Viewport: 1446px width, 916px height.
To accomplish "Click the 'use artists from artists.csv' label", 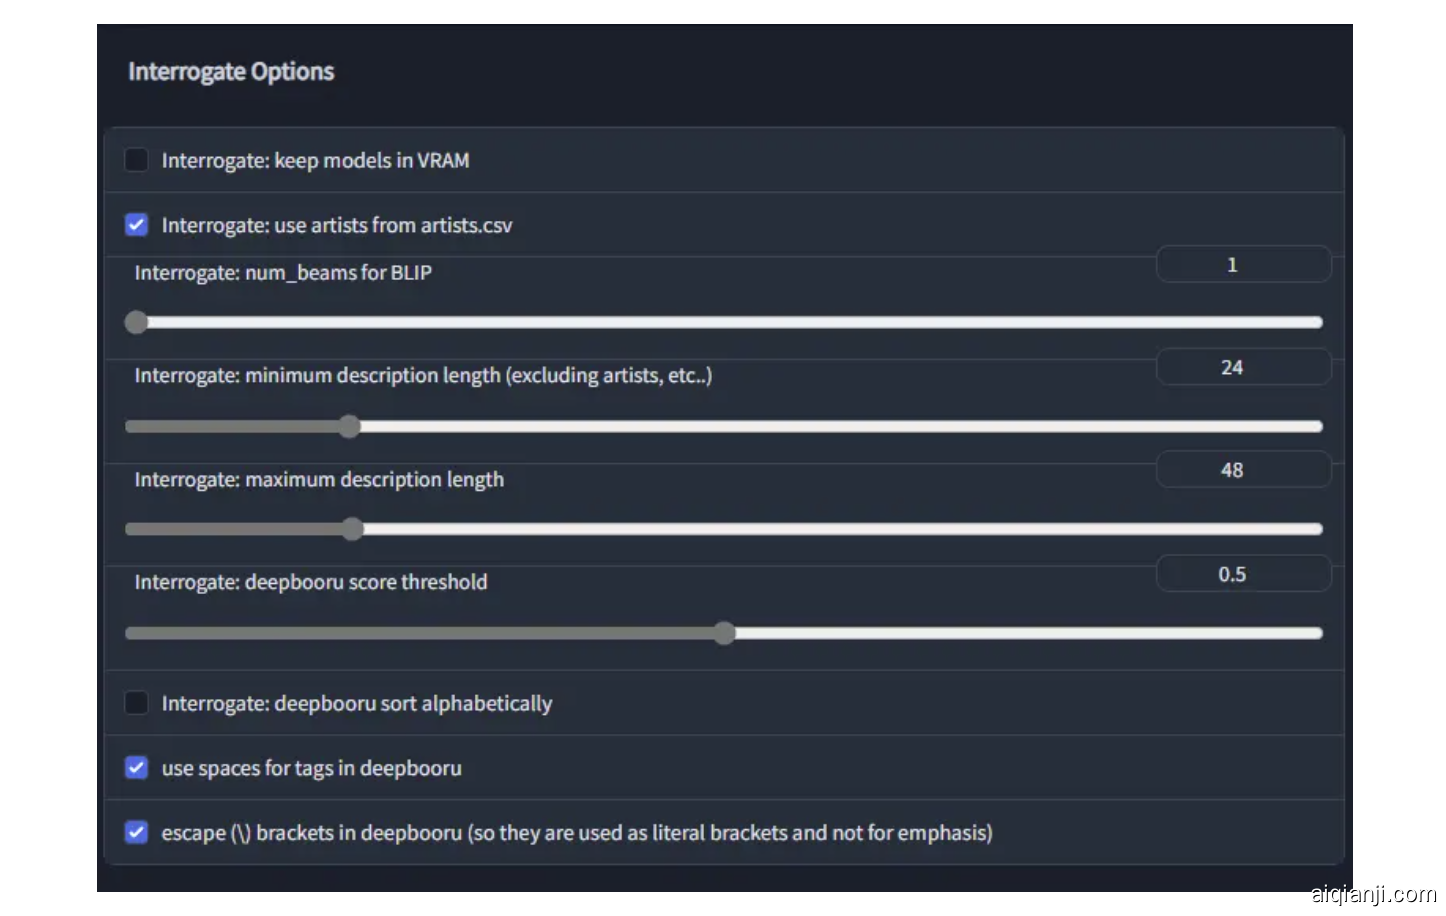I will [337, 226].
